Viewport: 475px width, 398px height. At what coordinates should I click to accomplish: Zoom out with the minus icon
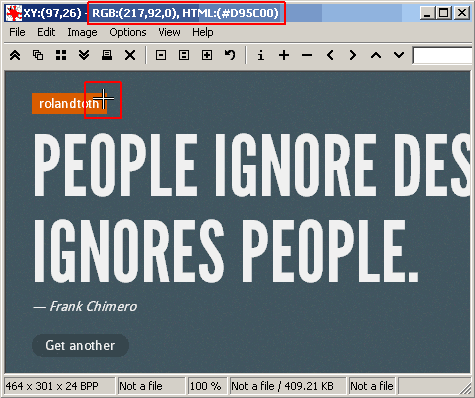307,55
